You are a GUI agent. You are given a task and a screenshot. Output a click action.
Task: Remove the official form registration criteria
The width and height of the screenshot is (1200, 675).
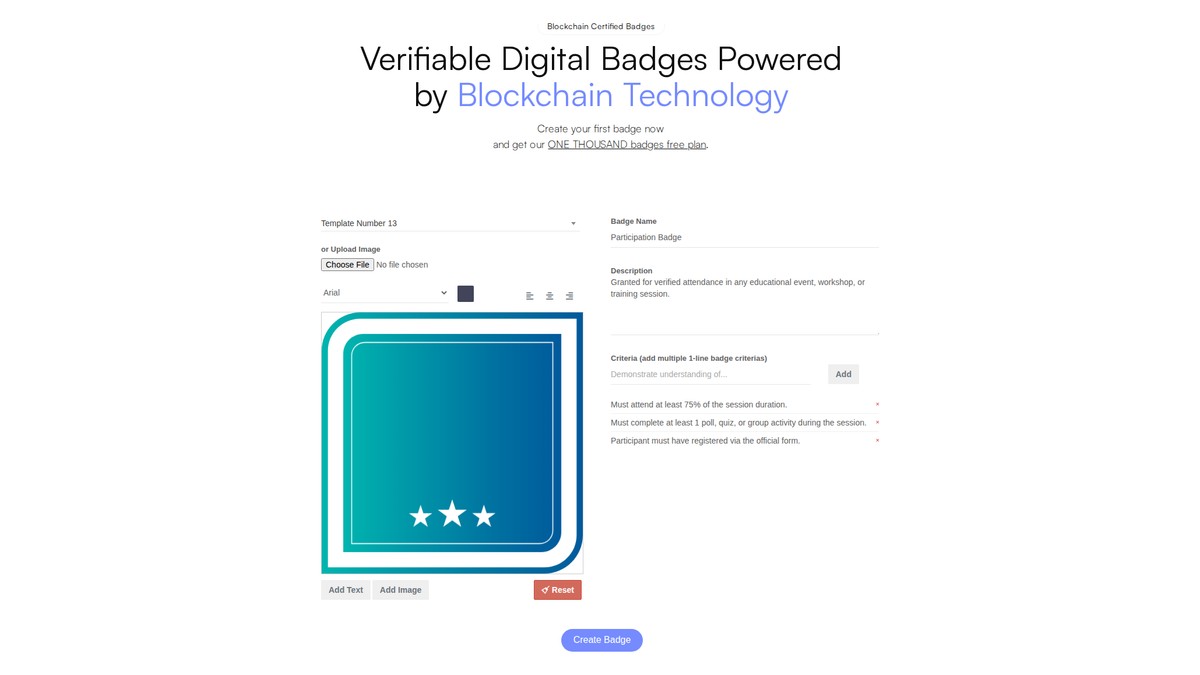877,441
